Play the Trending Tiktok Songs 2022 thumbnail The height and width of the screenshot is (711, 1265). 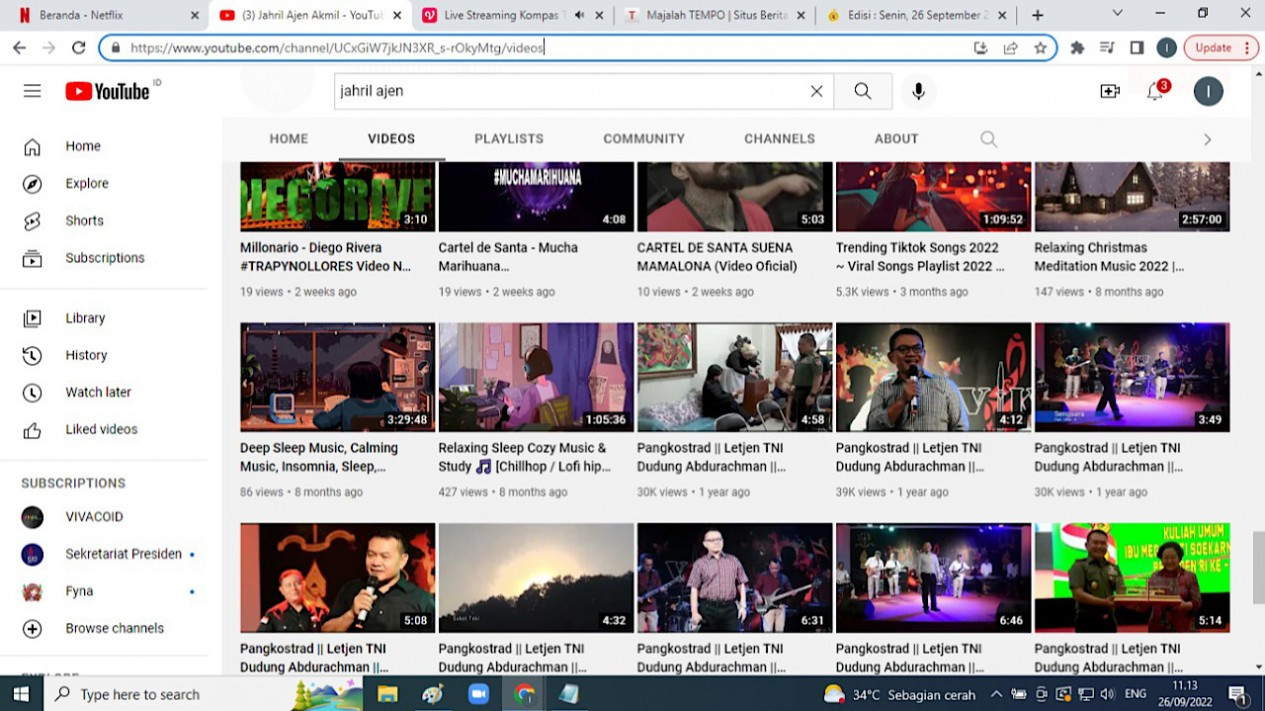pos(933,196)
